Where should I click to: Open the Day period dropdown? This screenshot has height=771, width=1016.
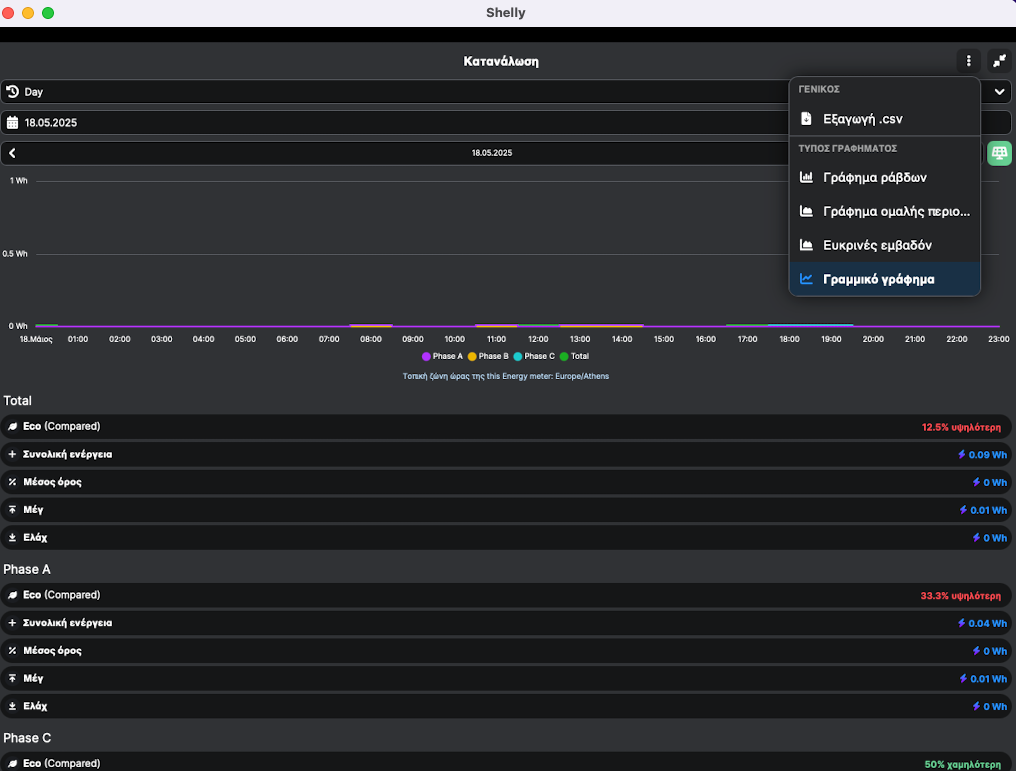(505, 92)
